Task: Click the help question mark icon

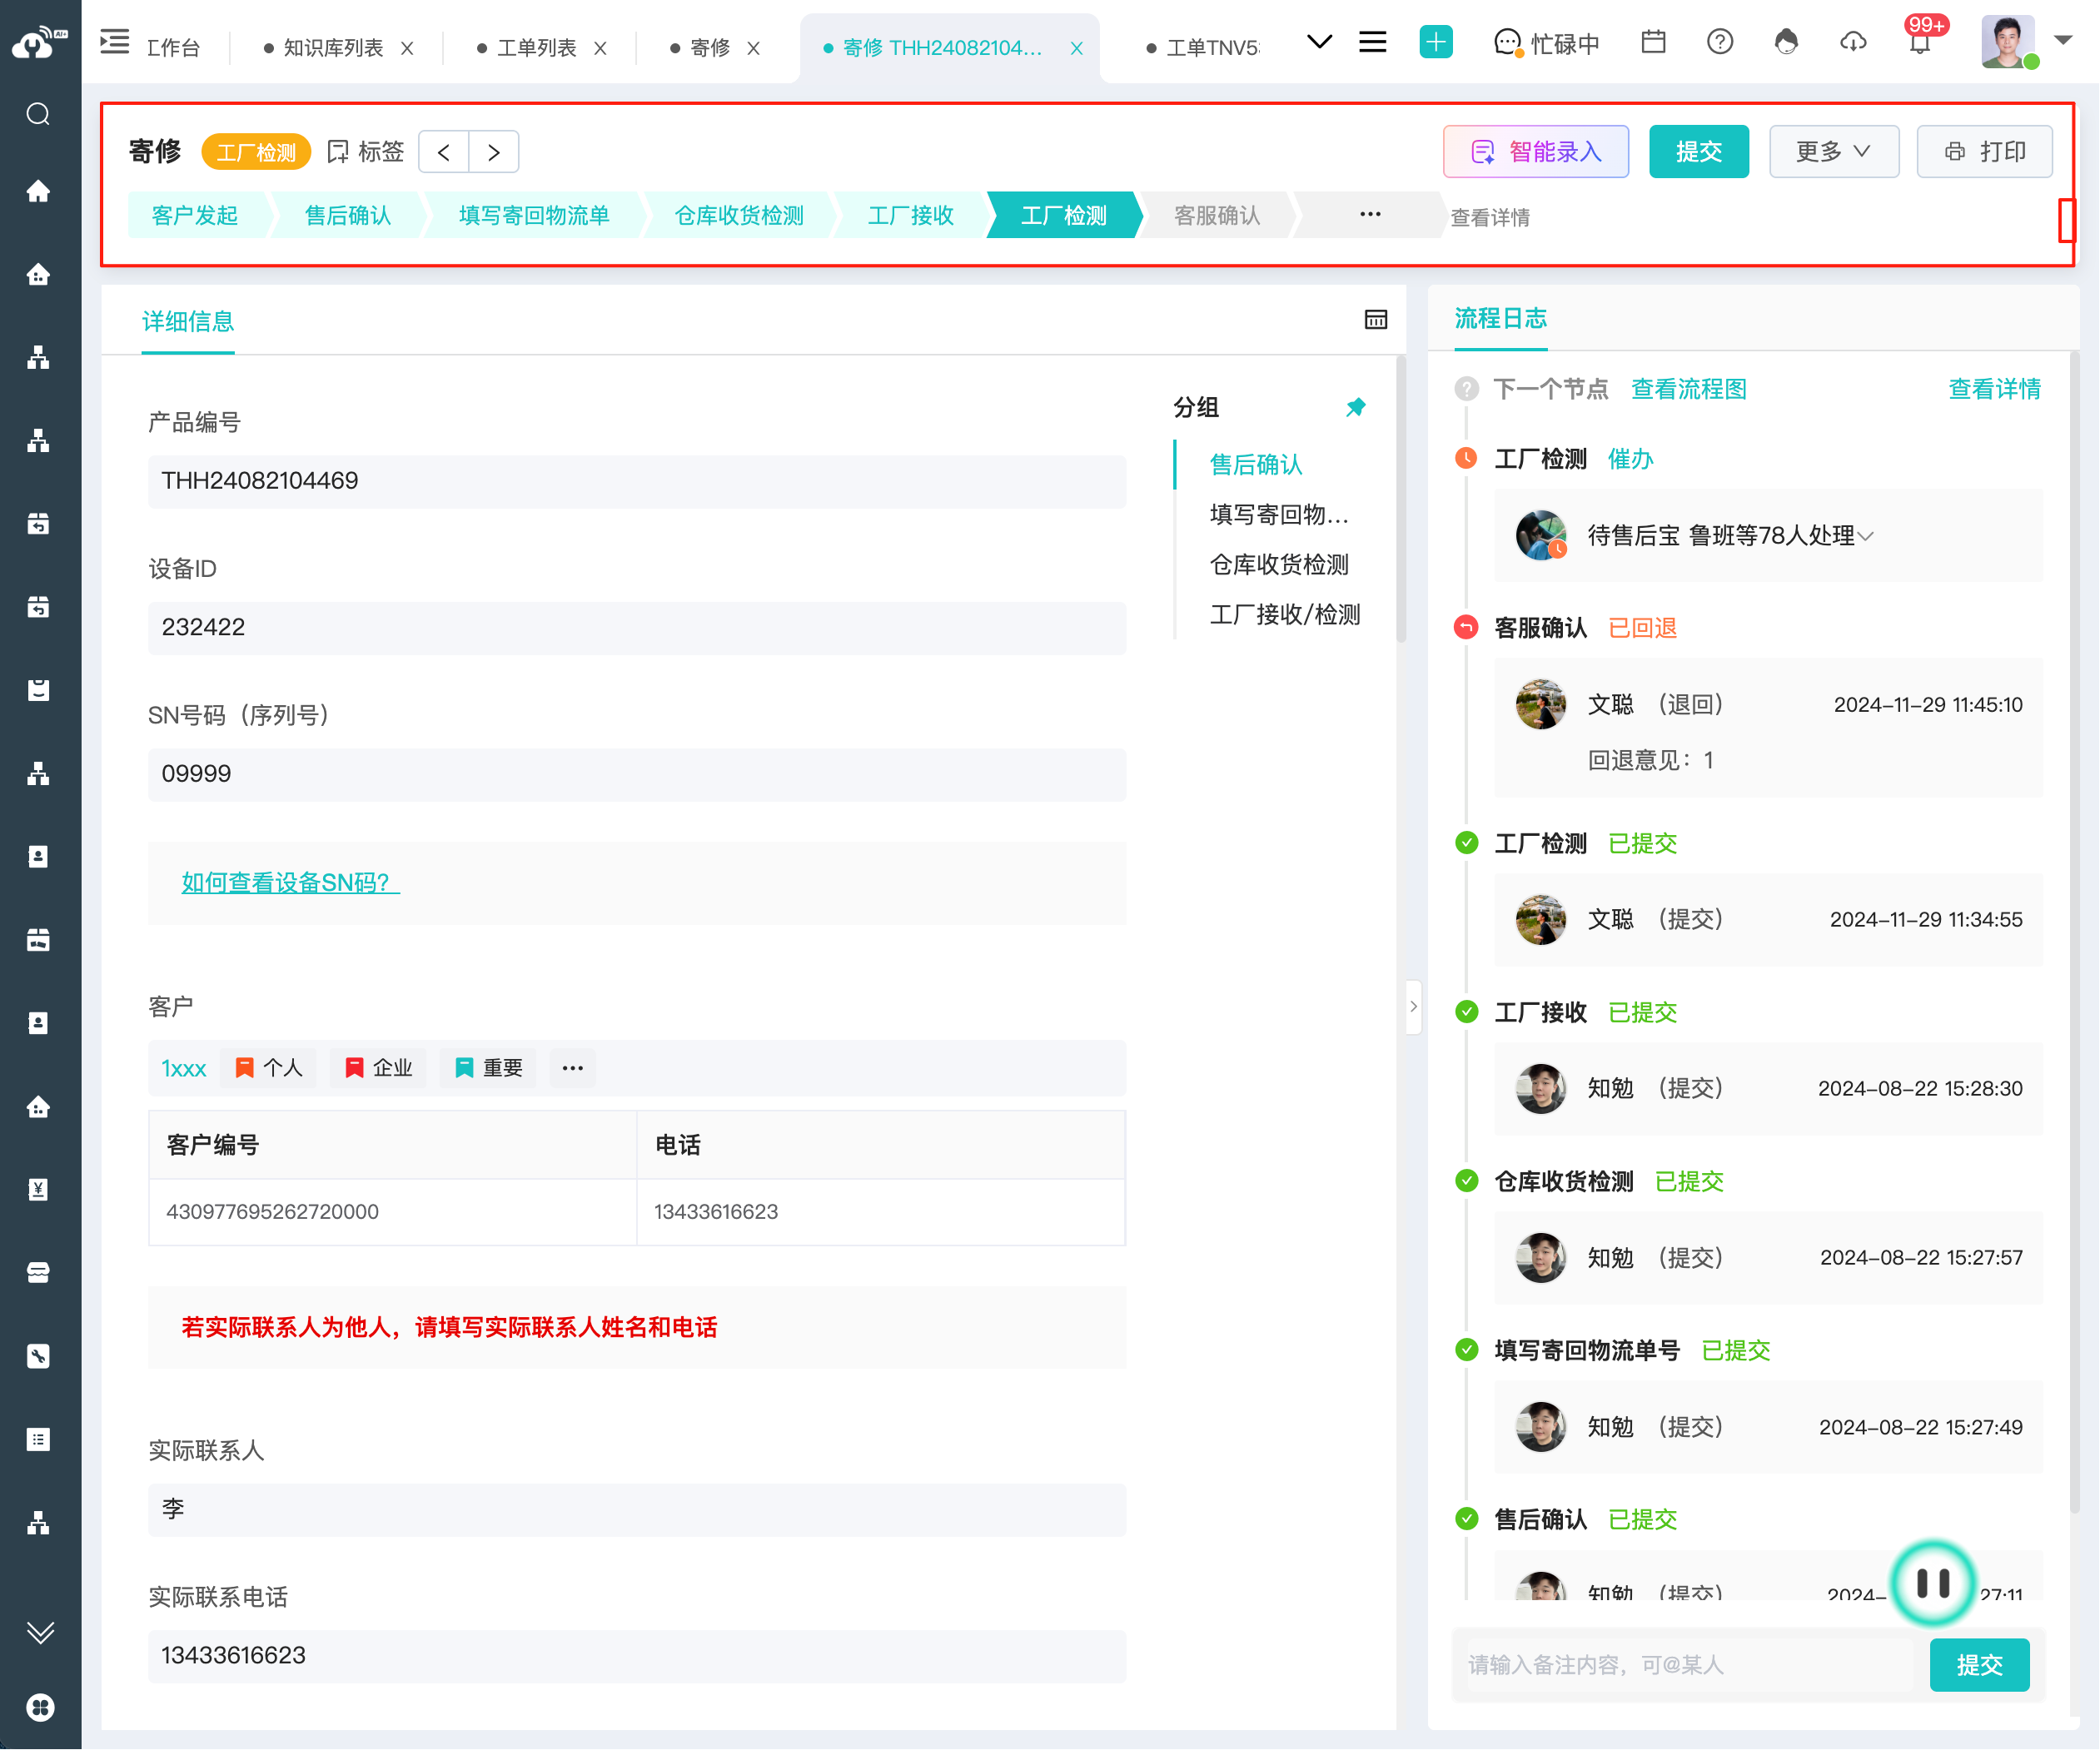Action: (1719, 42)
